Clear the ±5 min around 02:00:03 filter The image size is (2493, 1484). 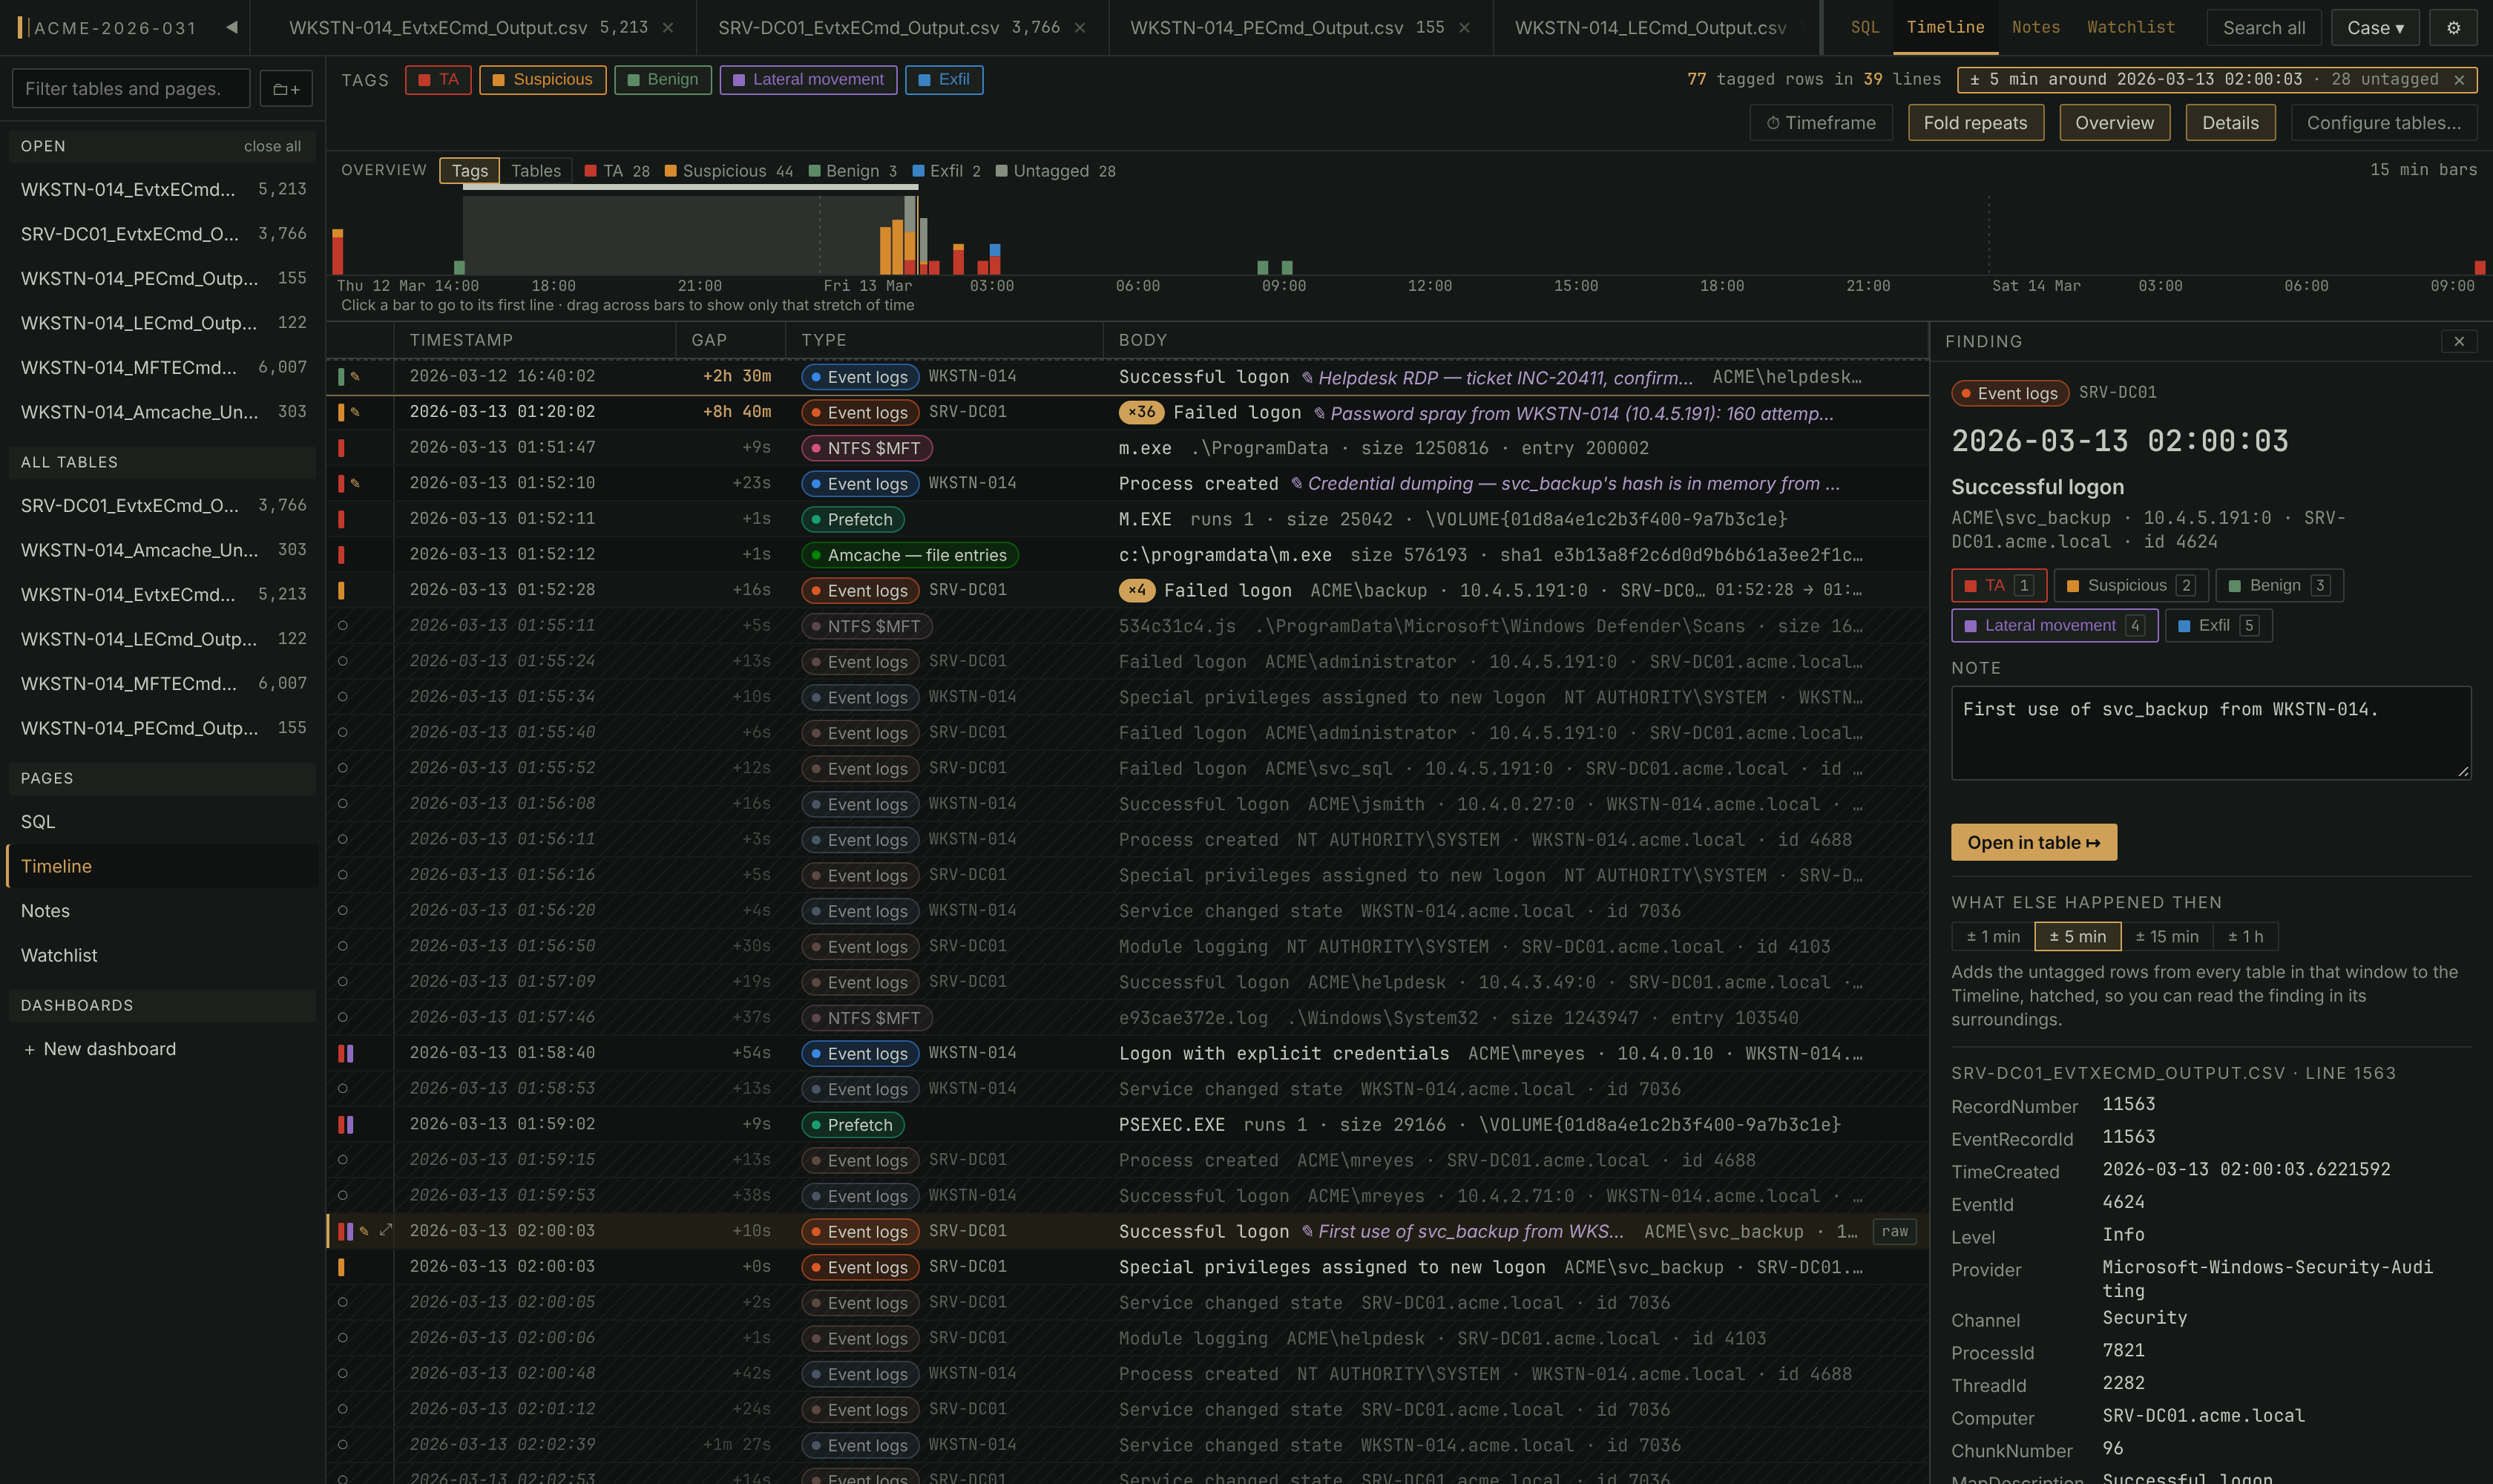2459,80
